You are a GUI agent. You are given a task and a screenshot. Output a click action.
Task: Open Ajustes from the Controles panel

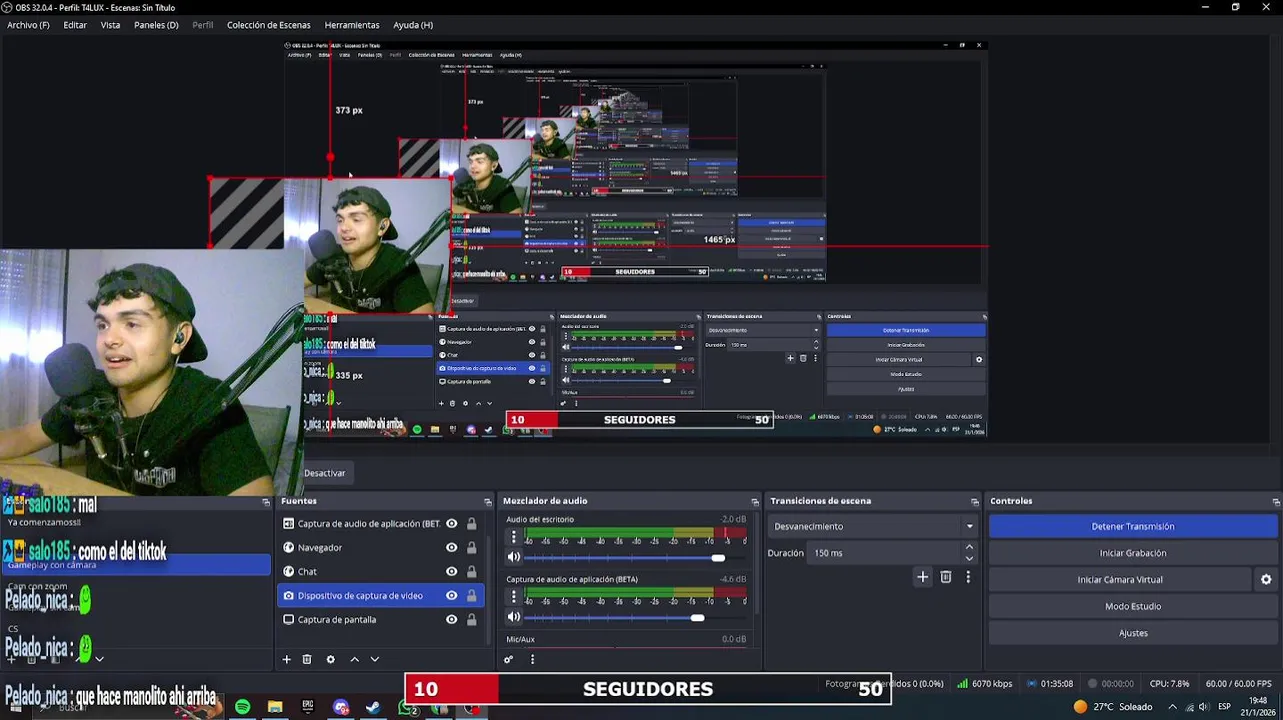1133,633
